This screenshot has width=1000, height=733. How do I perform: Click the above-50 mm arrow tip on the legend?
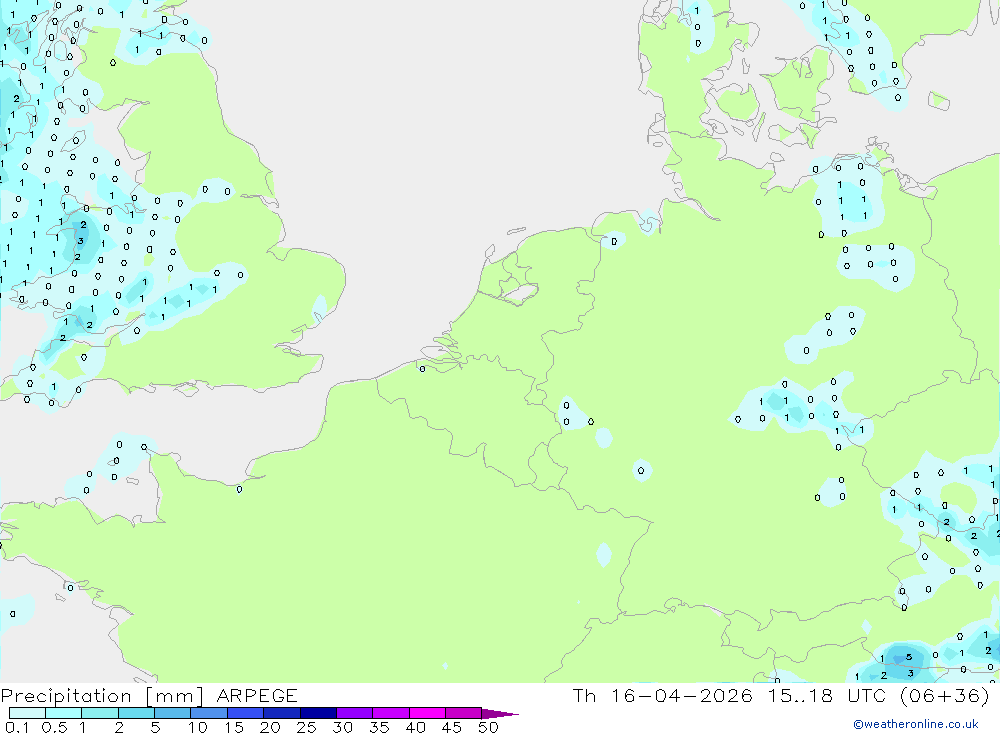click(501, 714)
